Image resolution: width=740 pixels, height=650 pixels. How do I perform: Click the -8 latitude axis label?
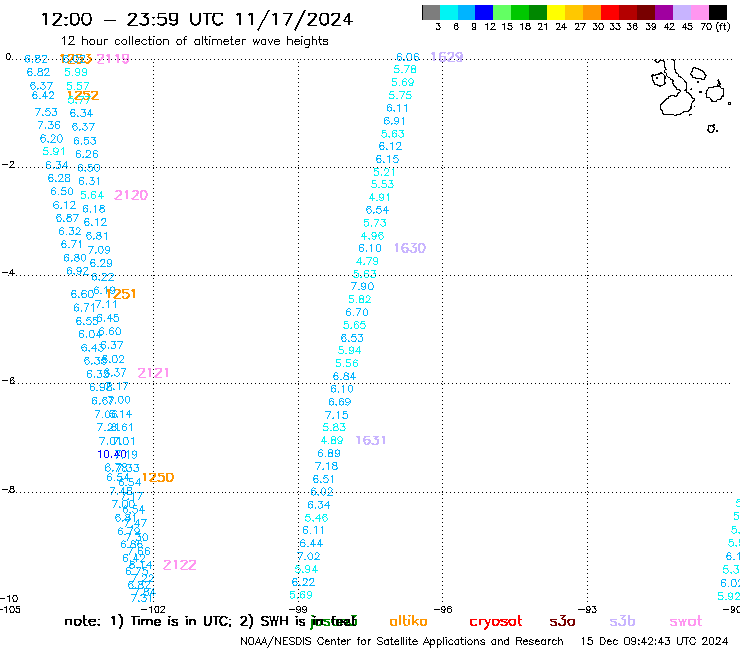(x=8, y=490)
